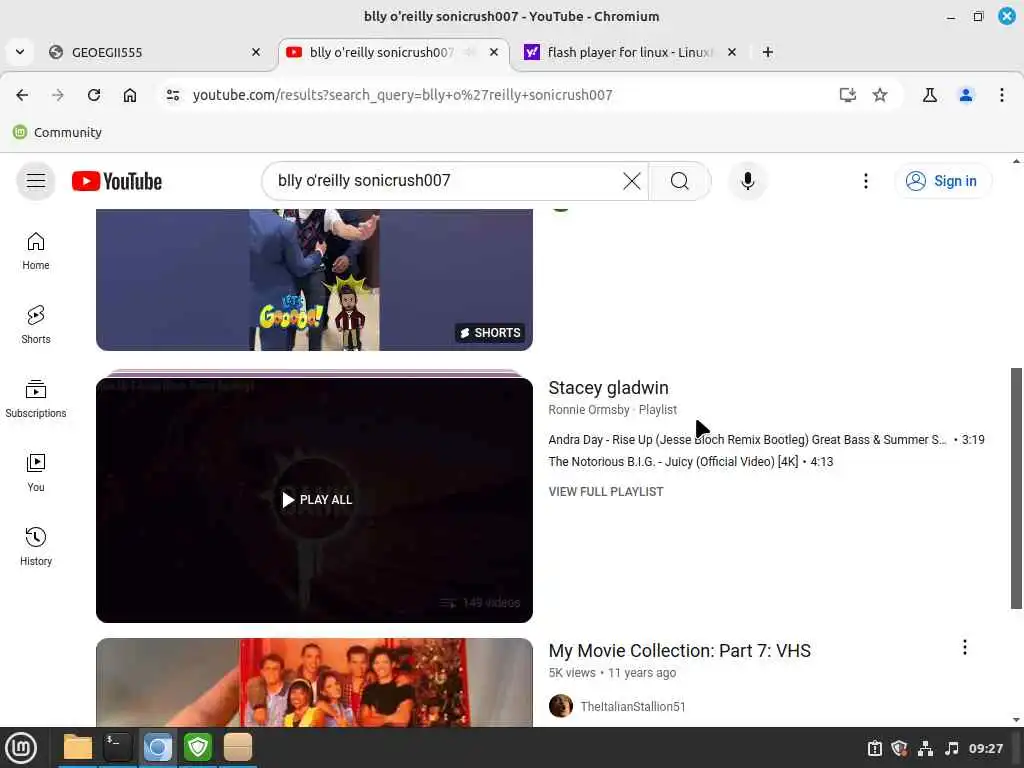Expand the tab search dropdown arrow
This screenshot has height=768, width=1024.
tap(20, 52)
